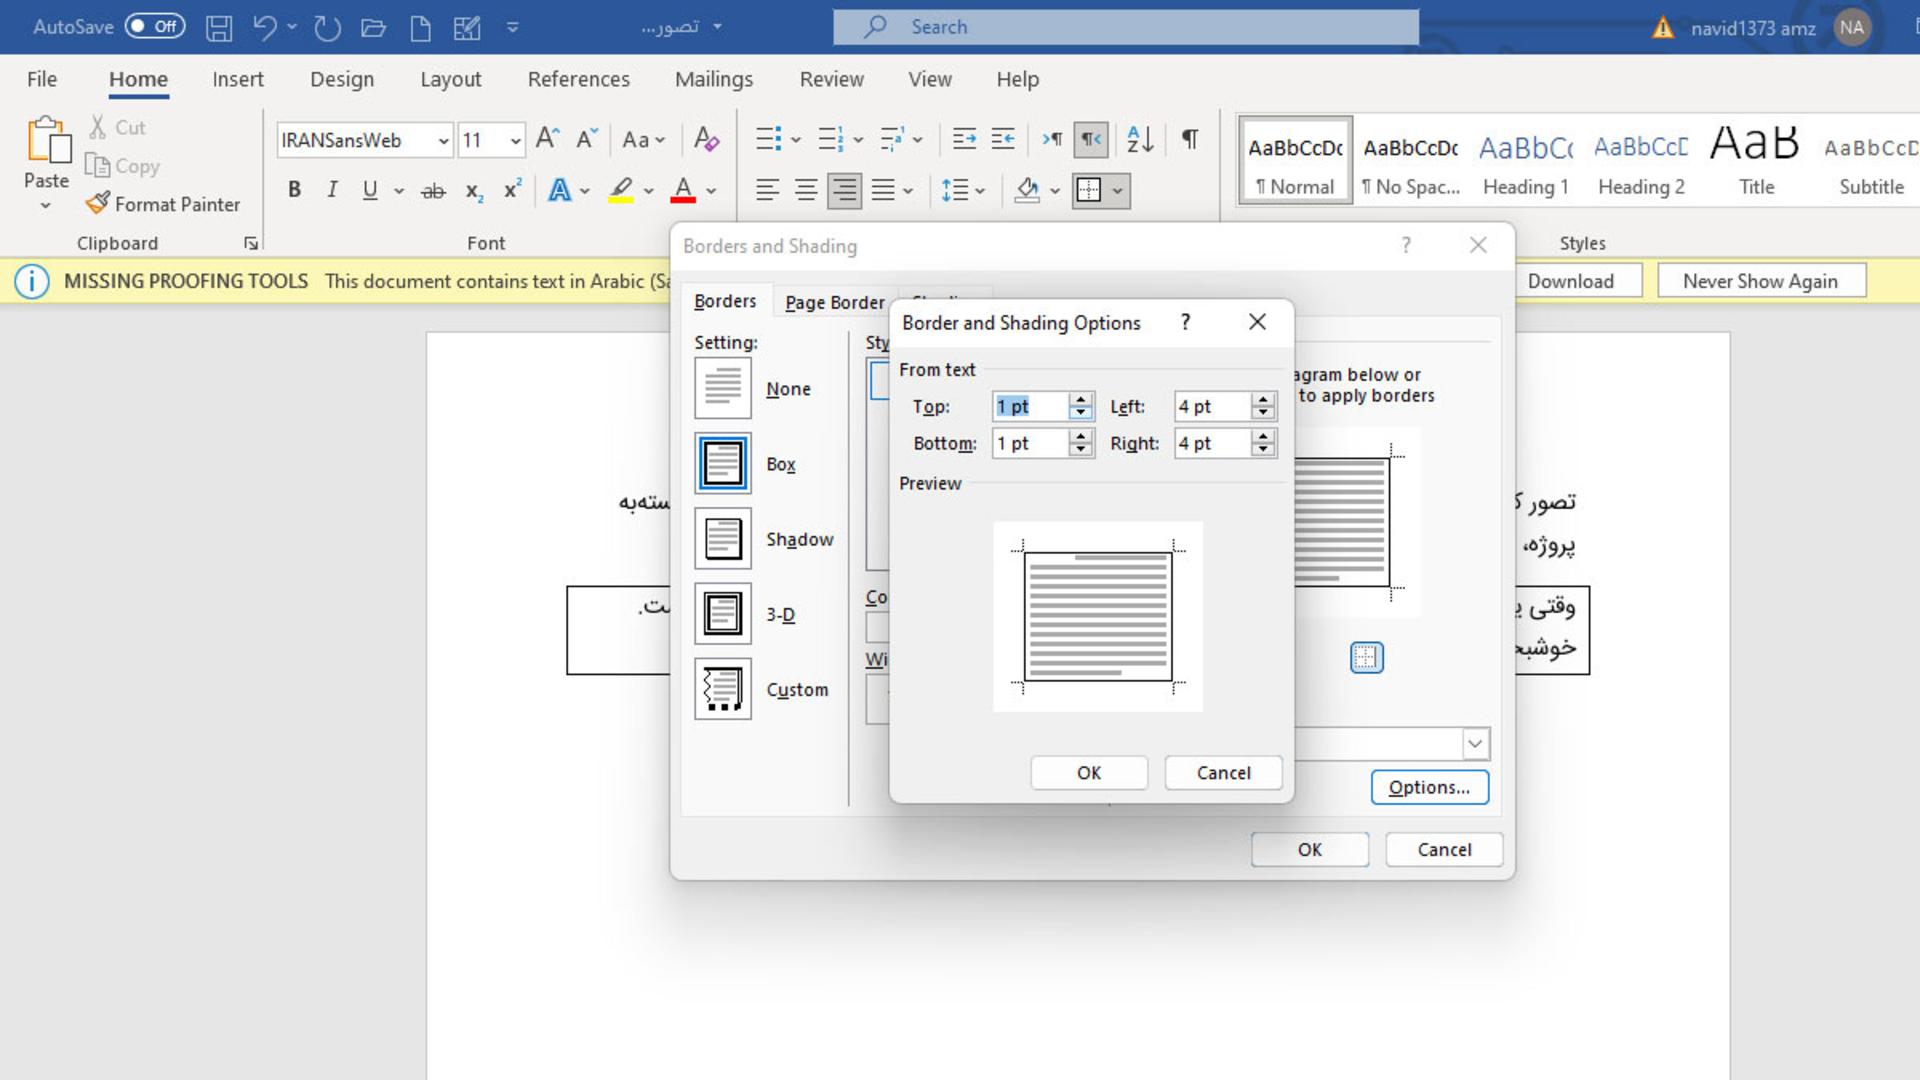1920x1080 pixels.
Task: Open the Insert ribbon tab
Action: coord(238,79)
